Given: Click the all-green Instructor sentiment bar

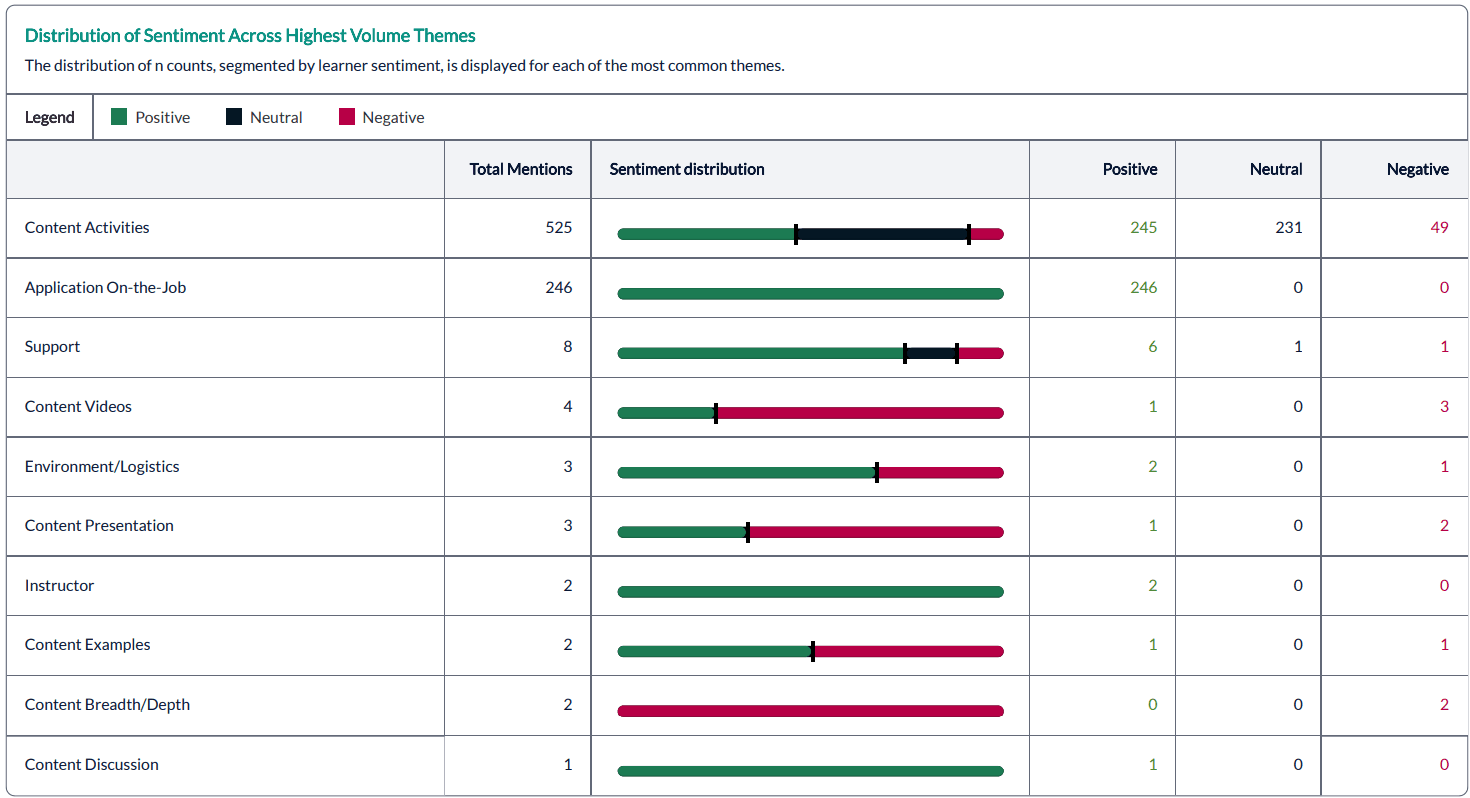Looking at the screenshot, I should [811, 590].
